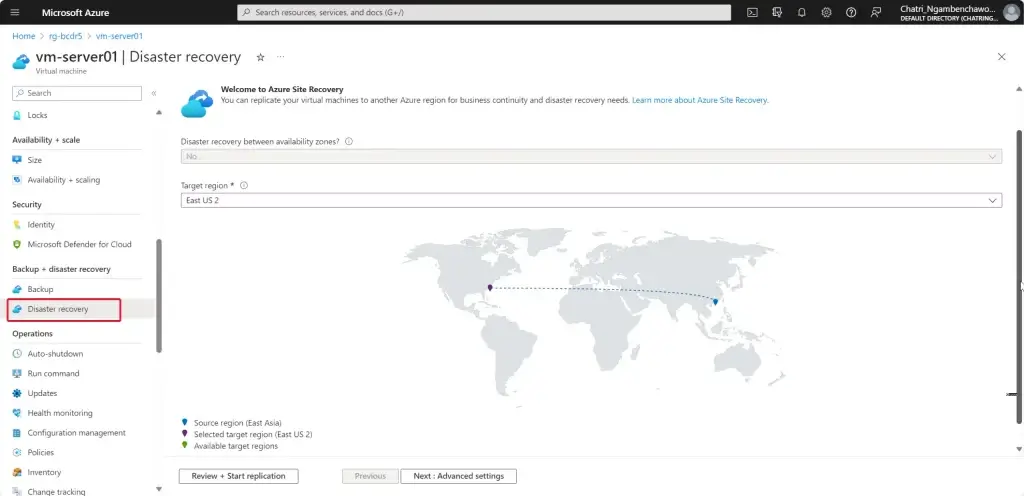Image resolution: width=1024 pixels, height=496 pixels.
Task: Focus the global search resources field
Action: (484, 12)
